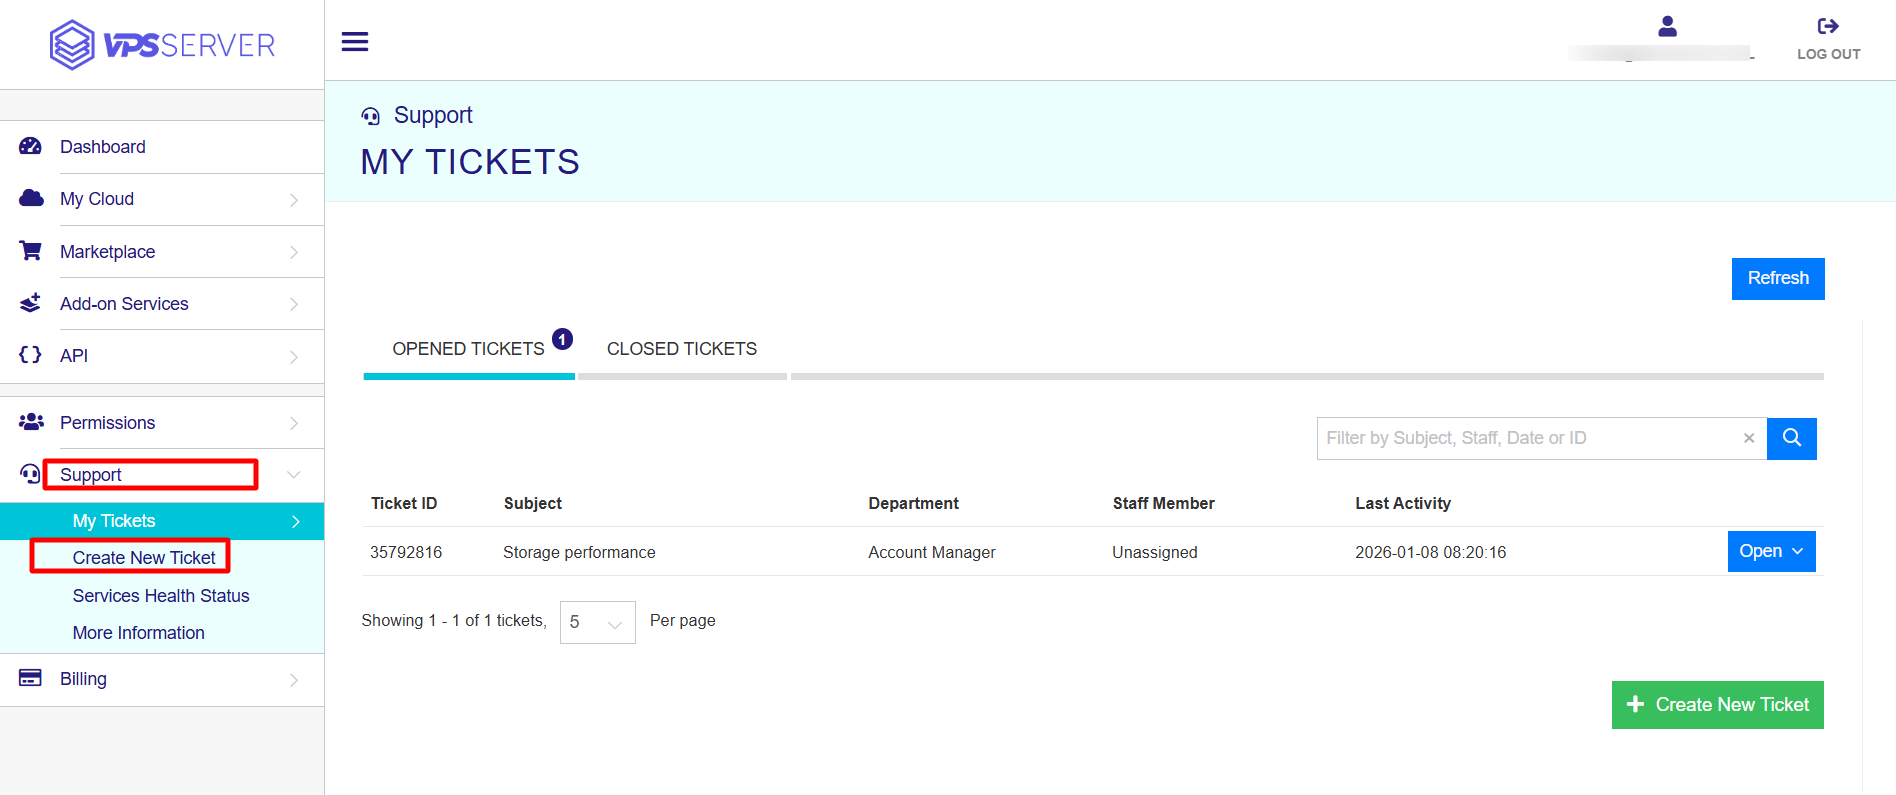Toggle the hamburger menu icon
The height and width of the screenshot is (795, 1896).
(x=355, y=41)
